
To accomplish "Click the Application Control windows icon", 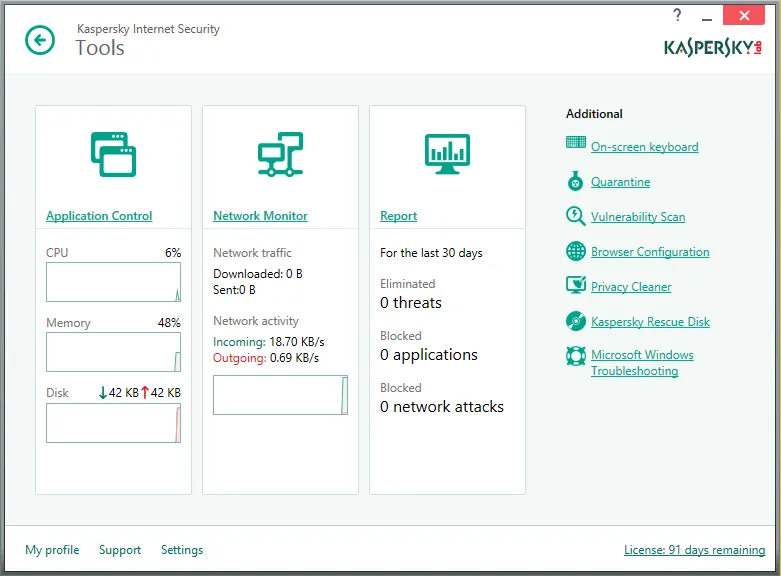I will [114, 154].
